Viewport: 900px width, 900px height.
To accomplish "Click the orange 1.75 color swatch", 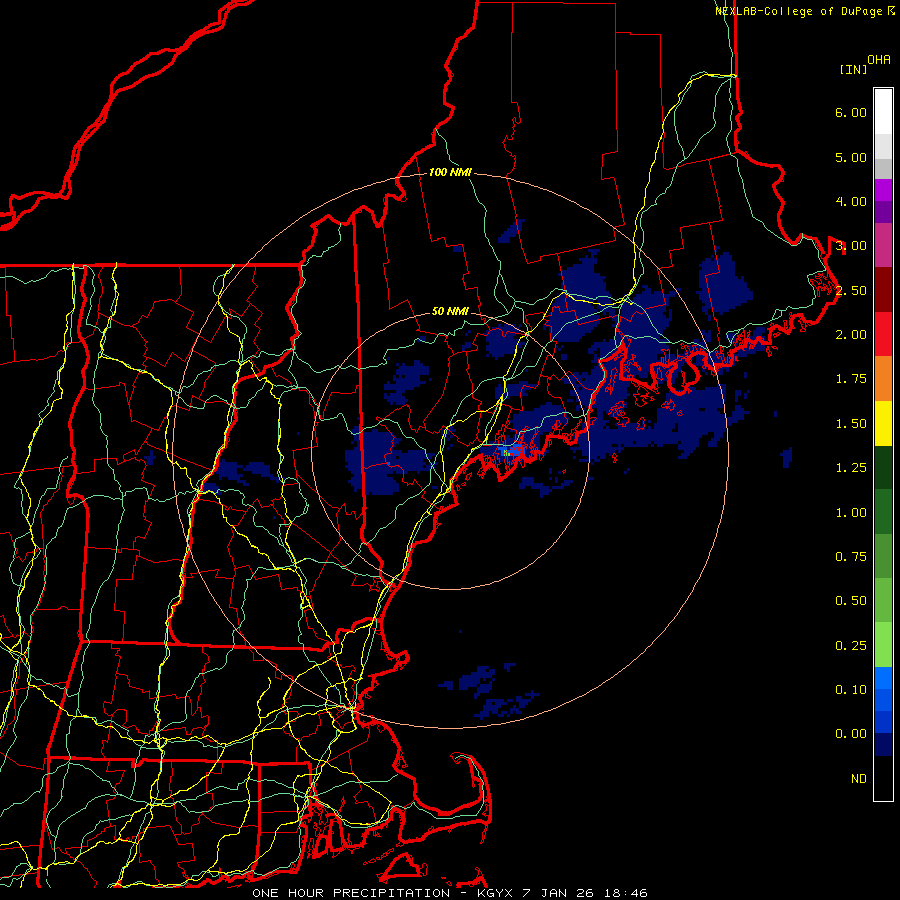I will [x=883, y=379].
